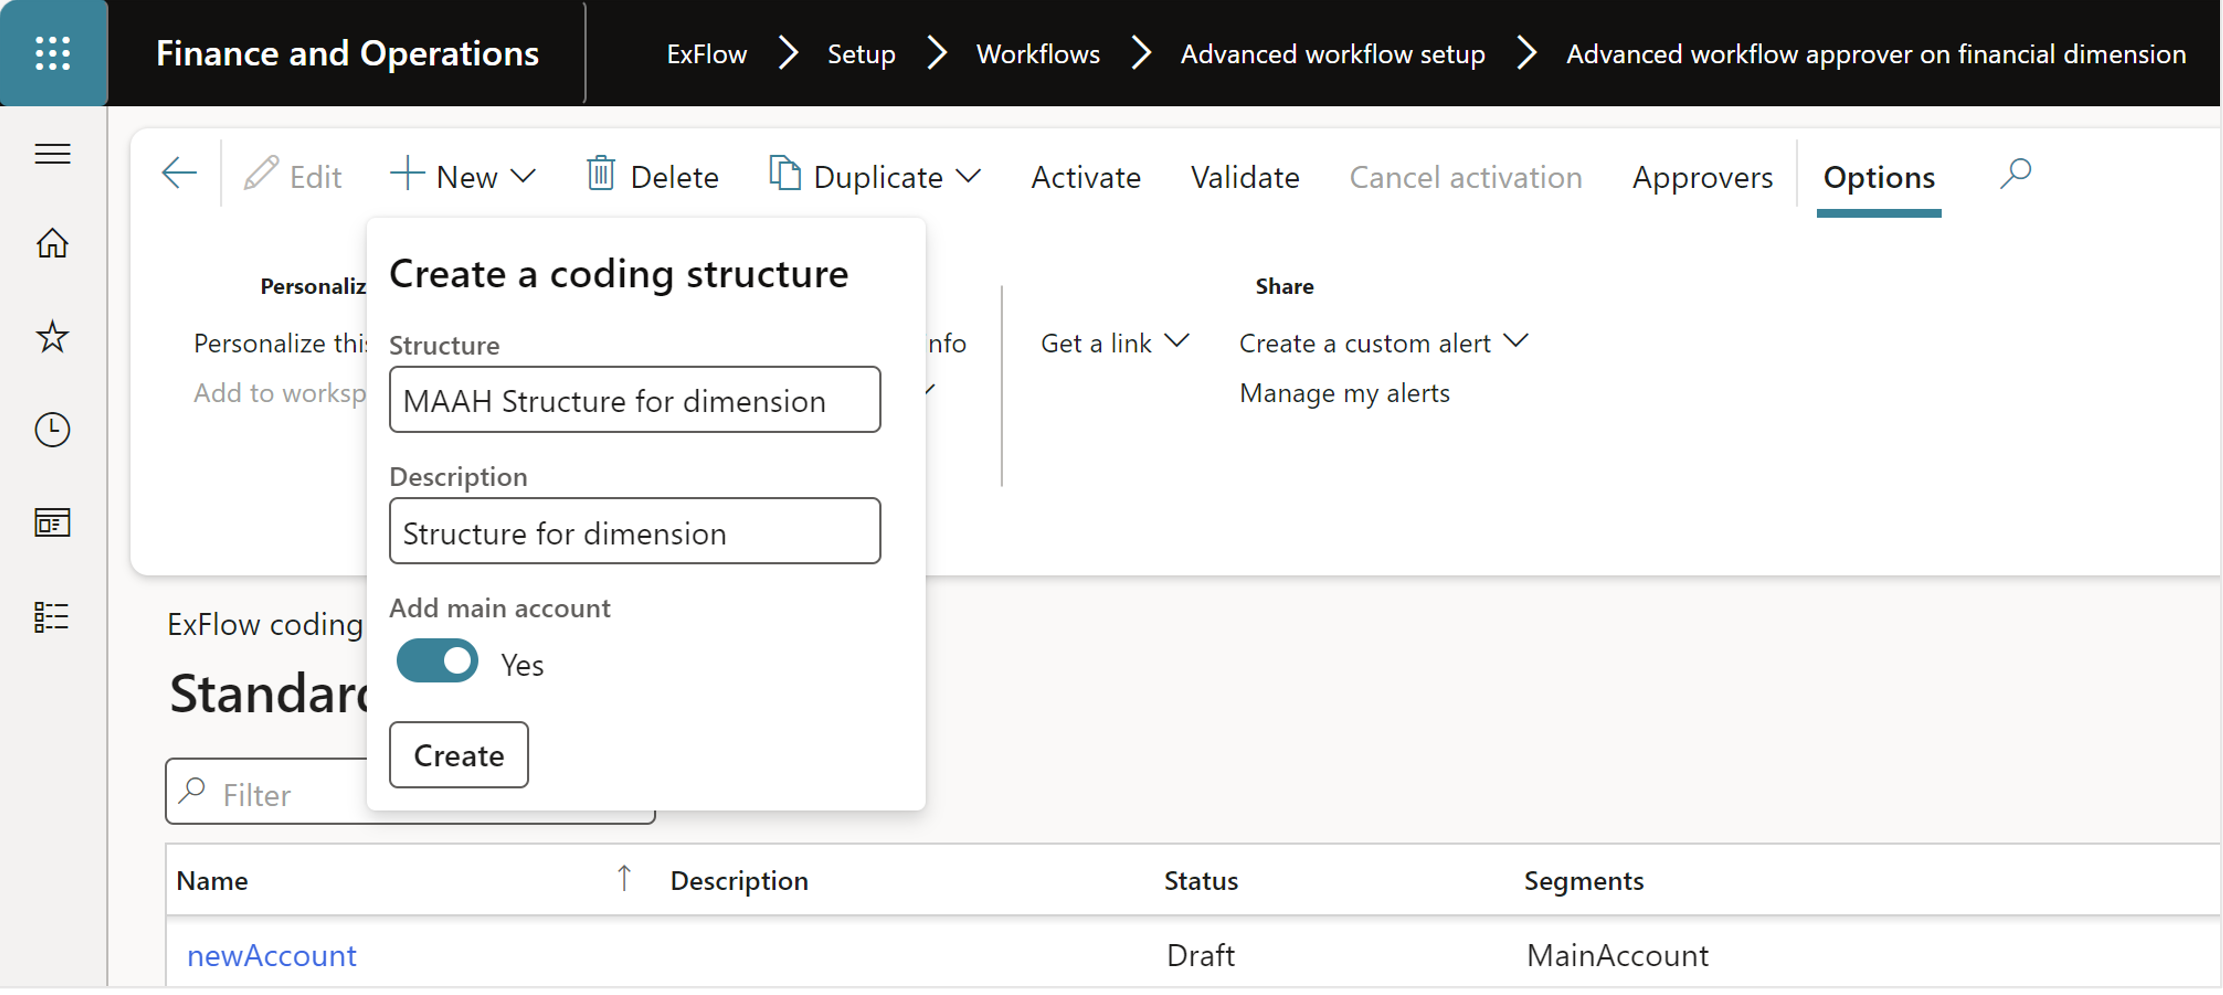This screenshot has height=995, width=2223.
Task: Click the back arrow icon
Action: [179, 174]
